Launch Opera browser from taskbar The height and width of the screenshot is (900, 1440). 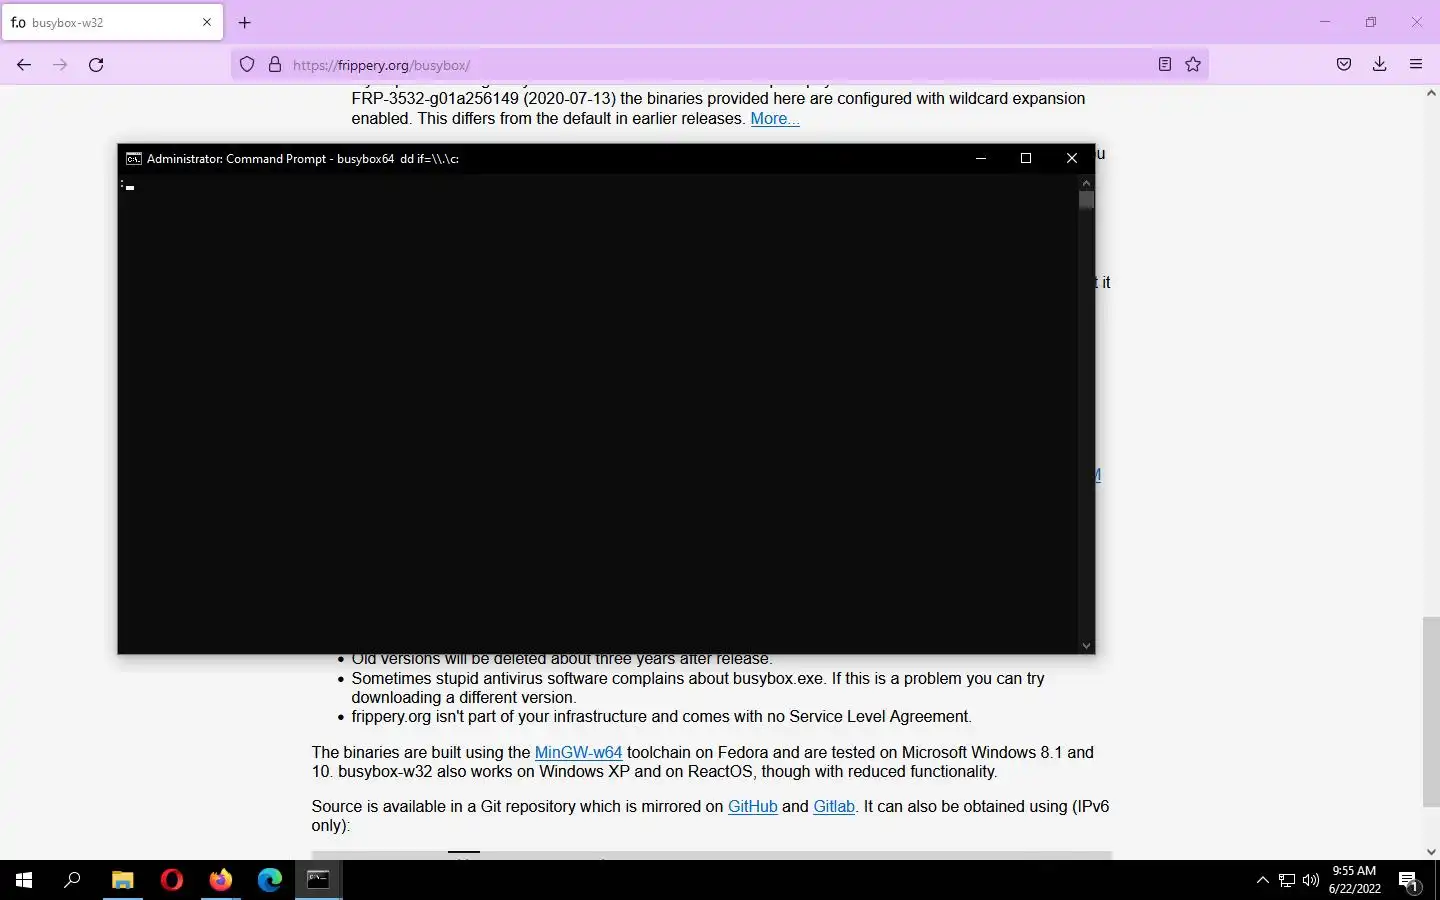tap(171, 880)
